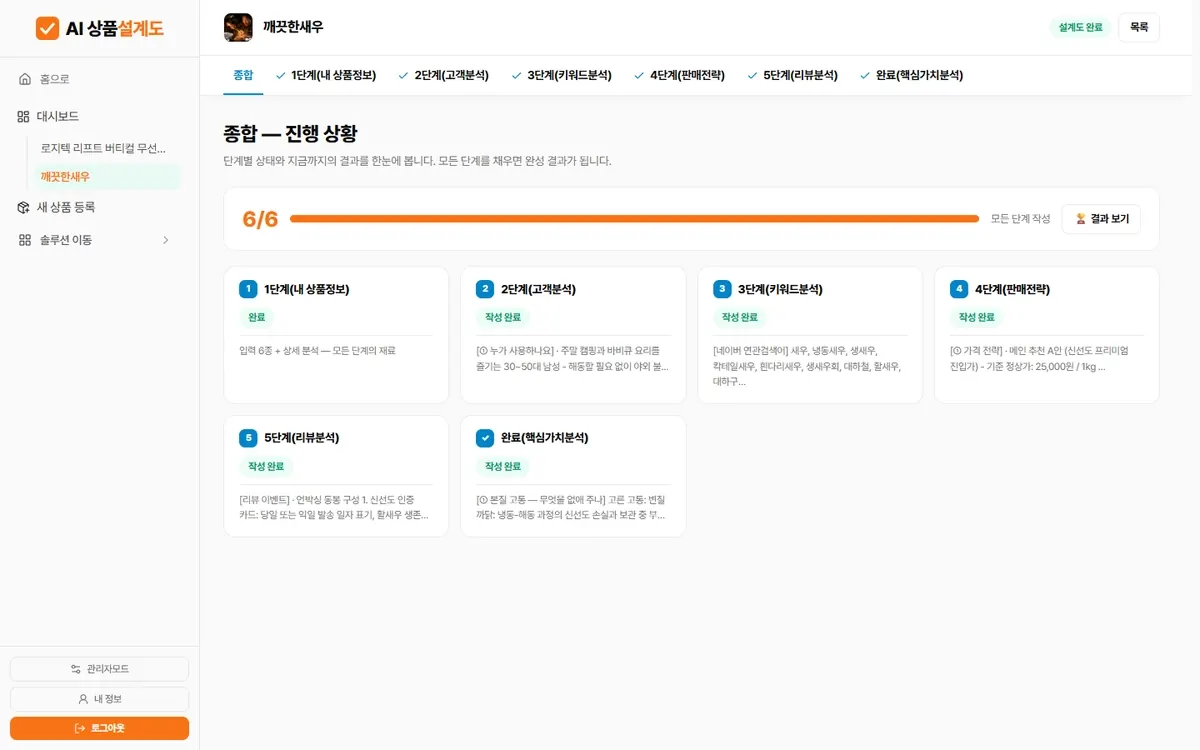Click the exit icon in the 로그아웃 button
Image resolution: width=1200 pixels, height=750 pixels.
coord(80,728)
